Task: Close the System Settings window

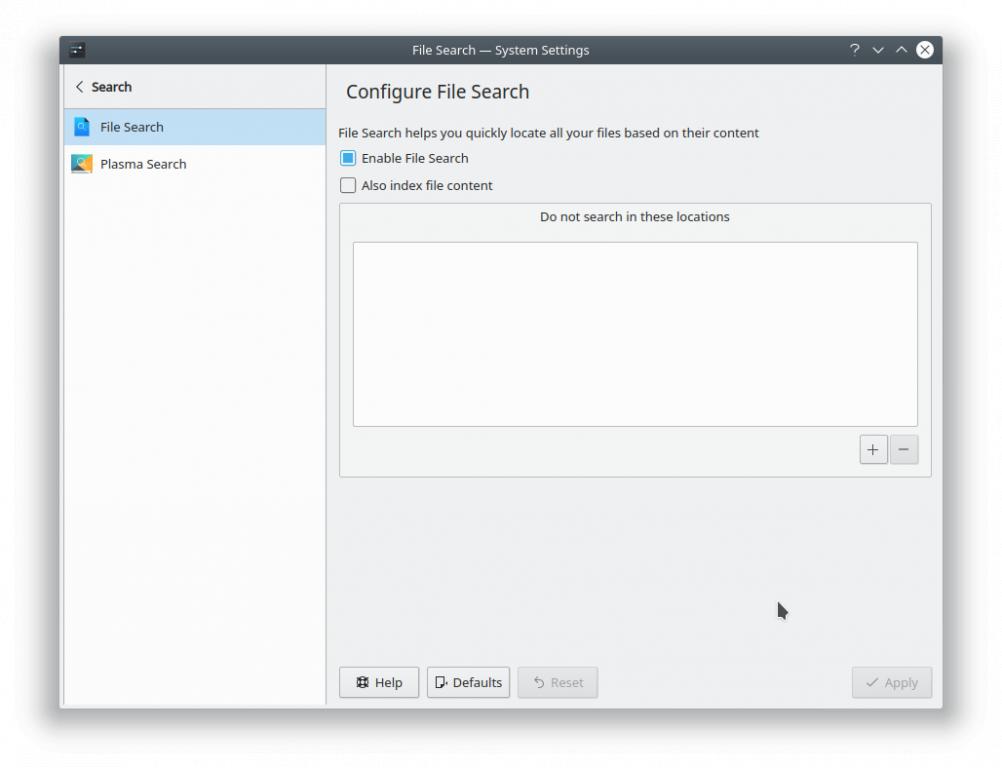Action: tap(925, 50)
